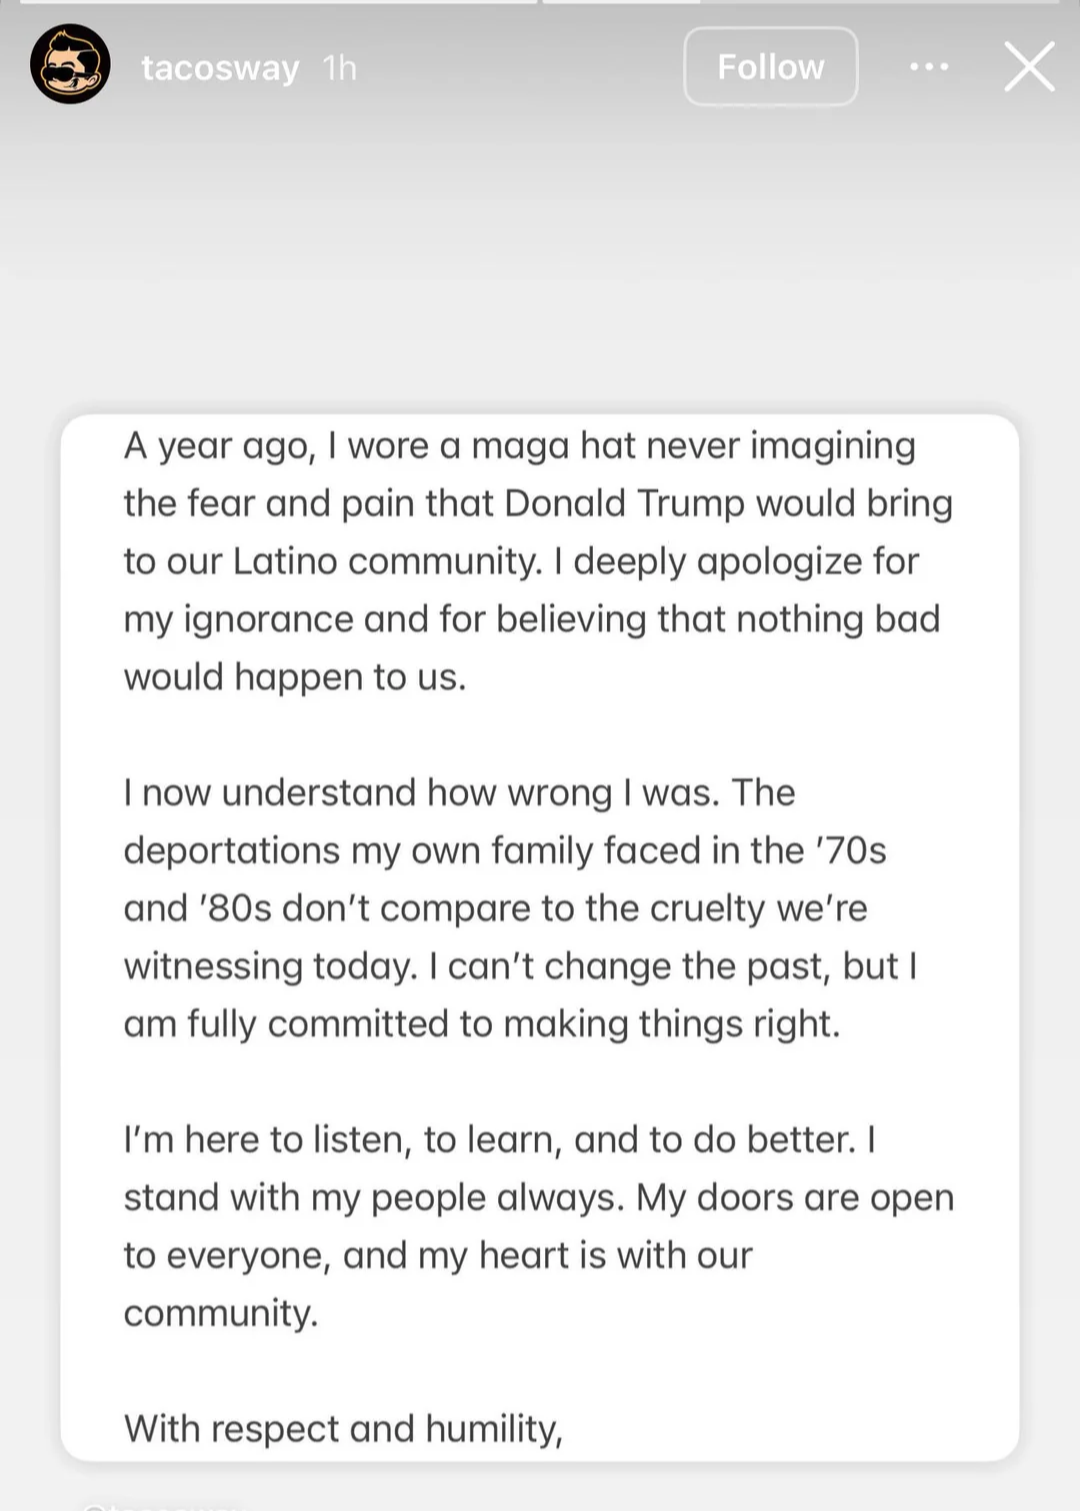Click the paragraph starting "I now understand"

point(520,908)
